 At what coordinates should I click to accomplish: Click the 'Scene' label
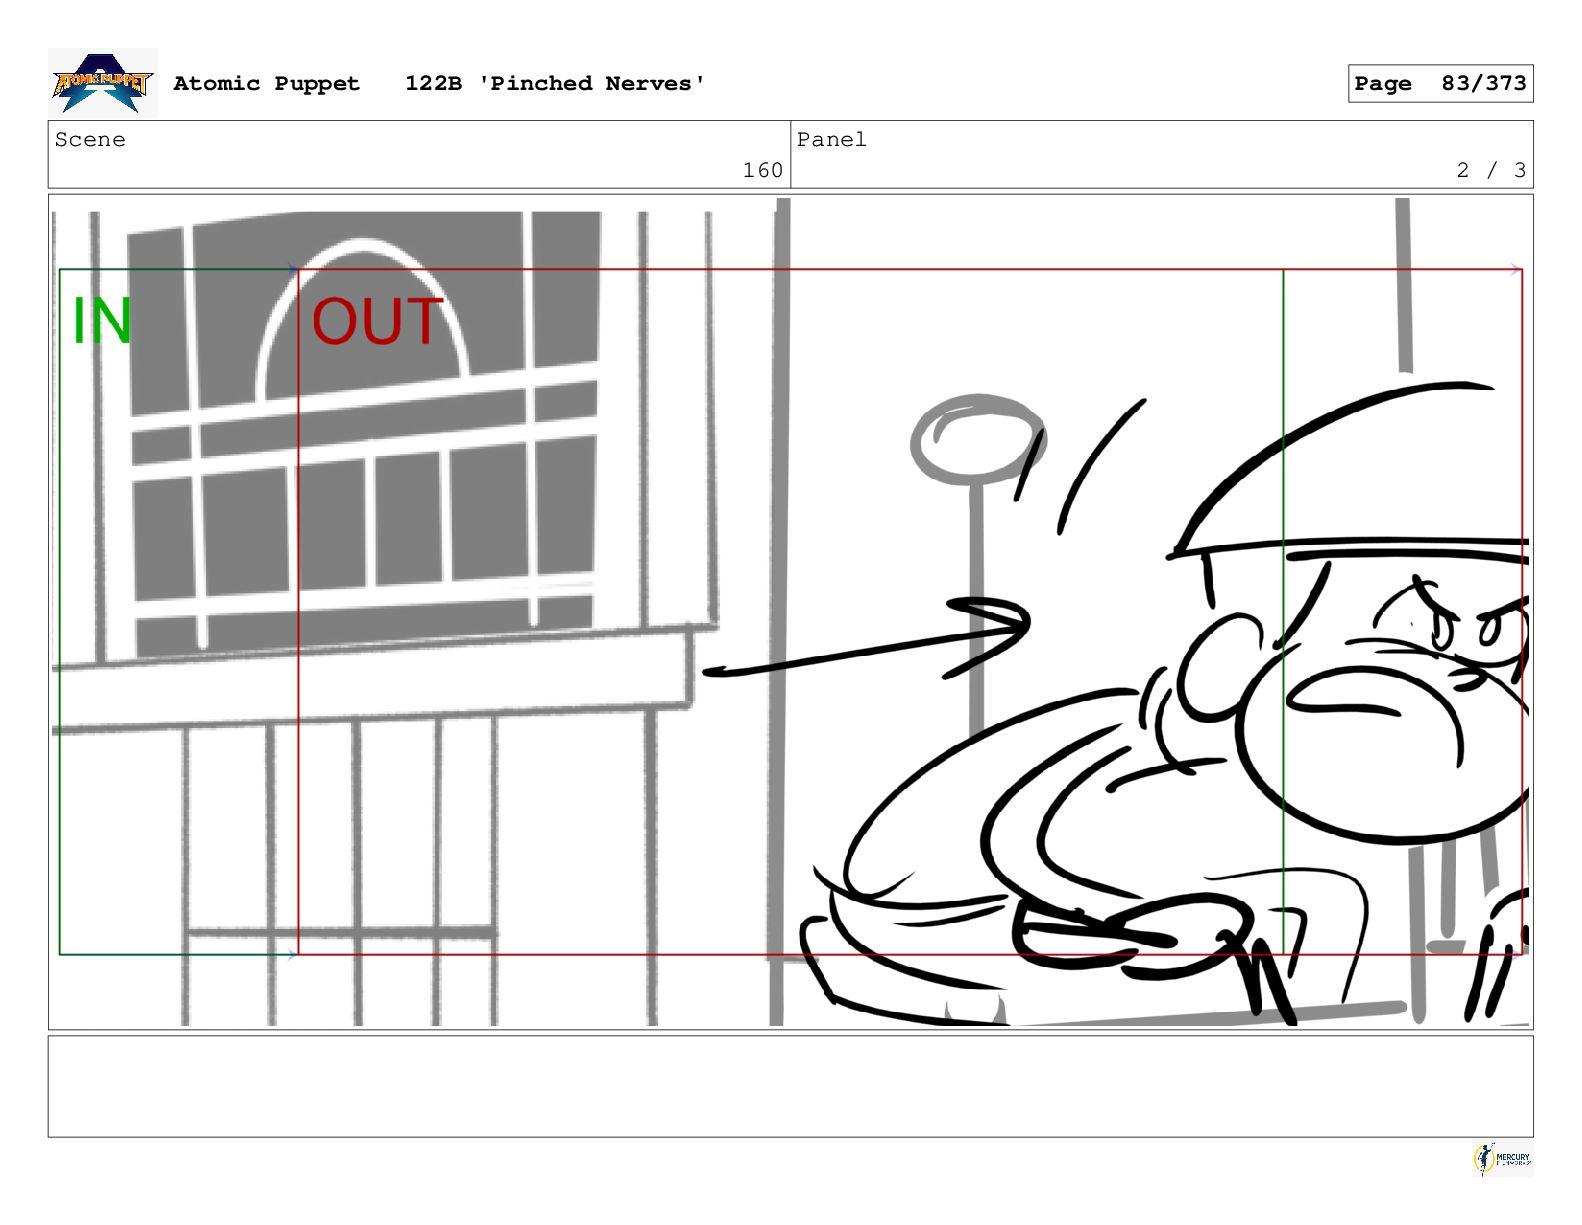point(90,140)
